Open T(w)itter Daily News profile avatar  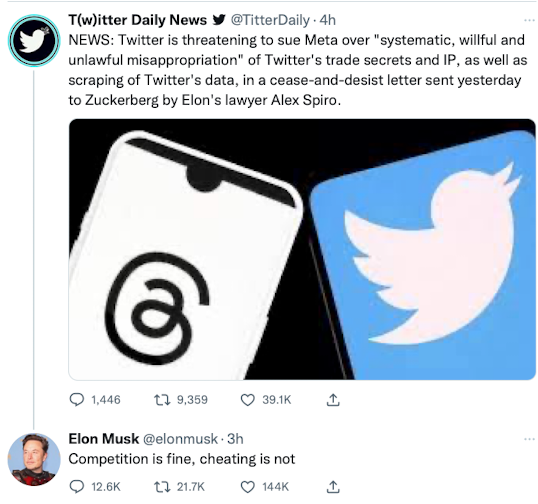[x=34, y=40]
